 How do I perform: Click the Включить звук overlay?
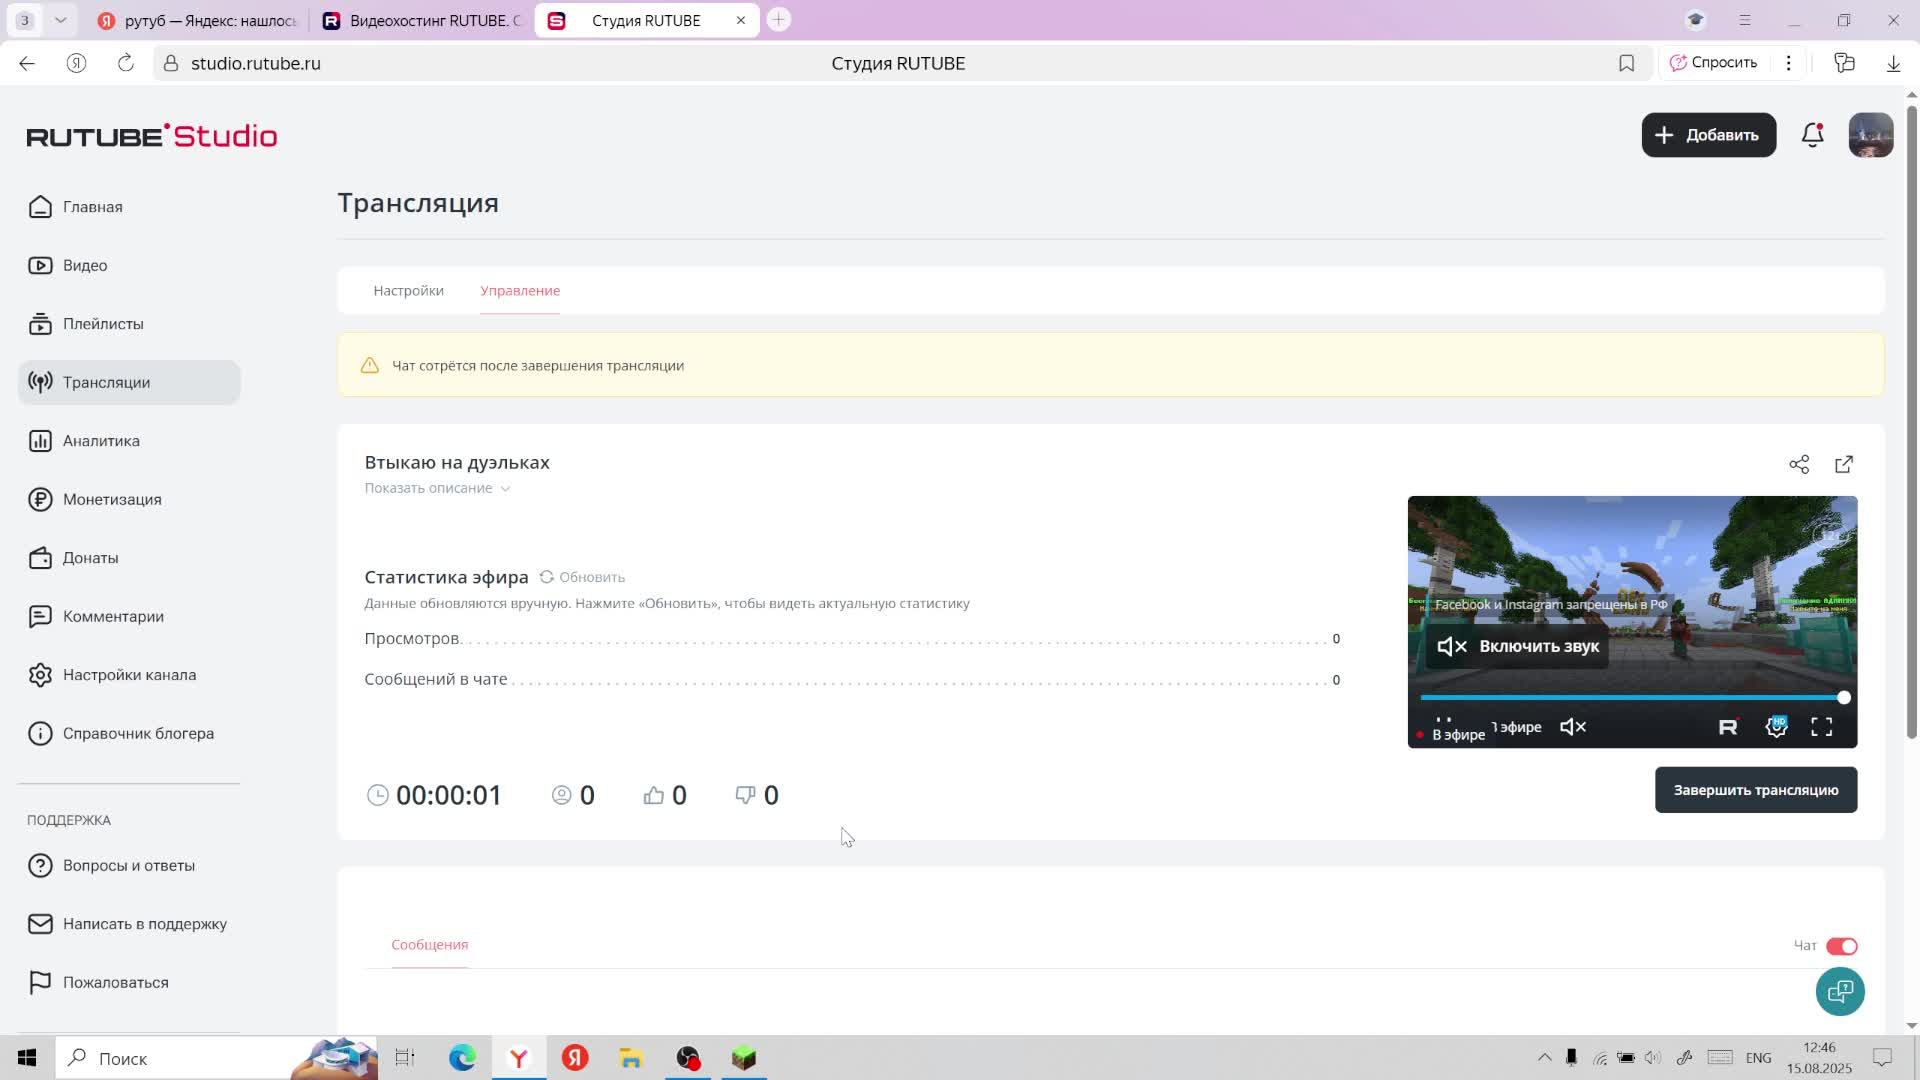coord(1518,647)
